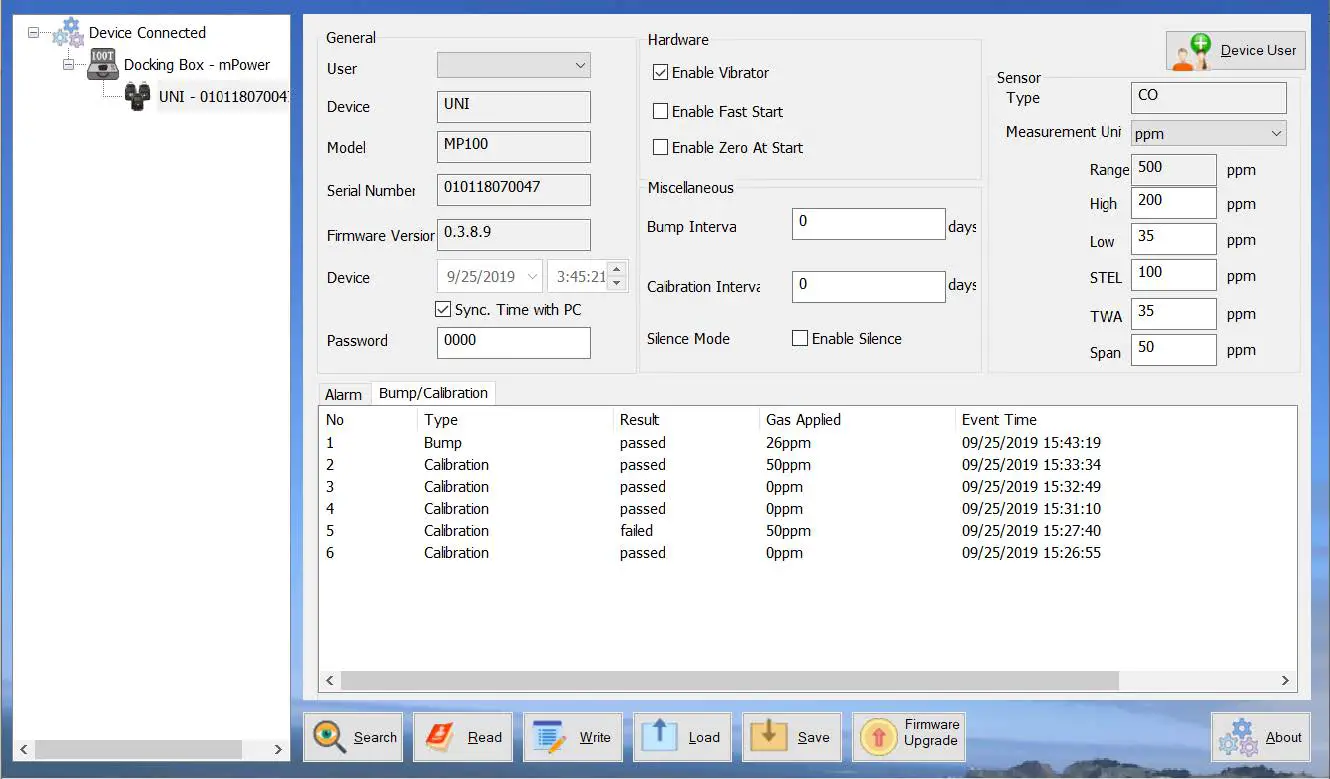Enable the Fast Start checkbox
1330x779 pixels.
[660, 111]
